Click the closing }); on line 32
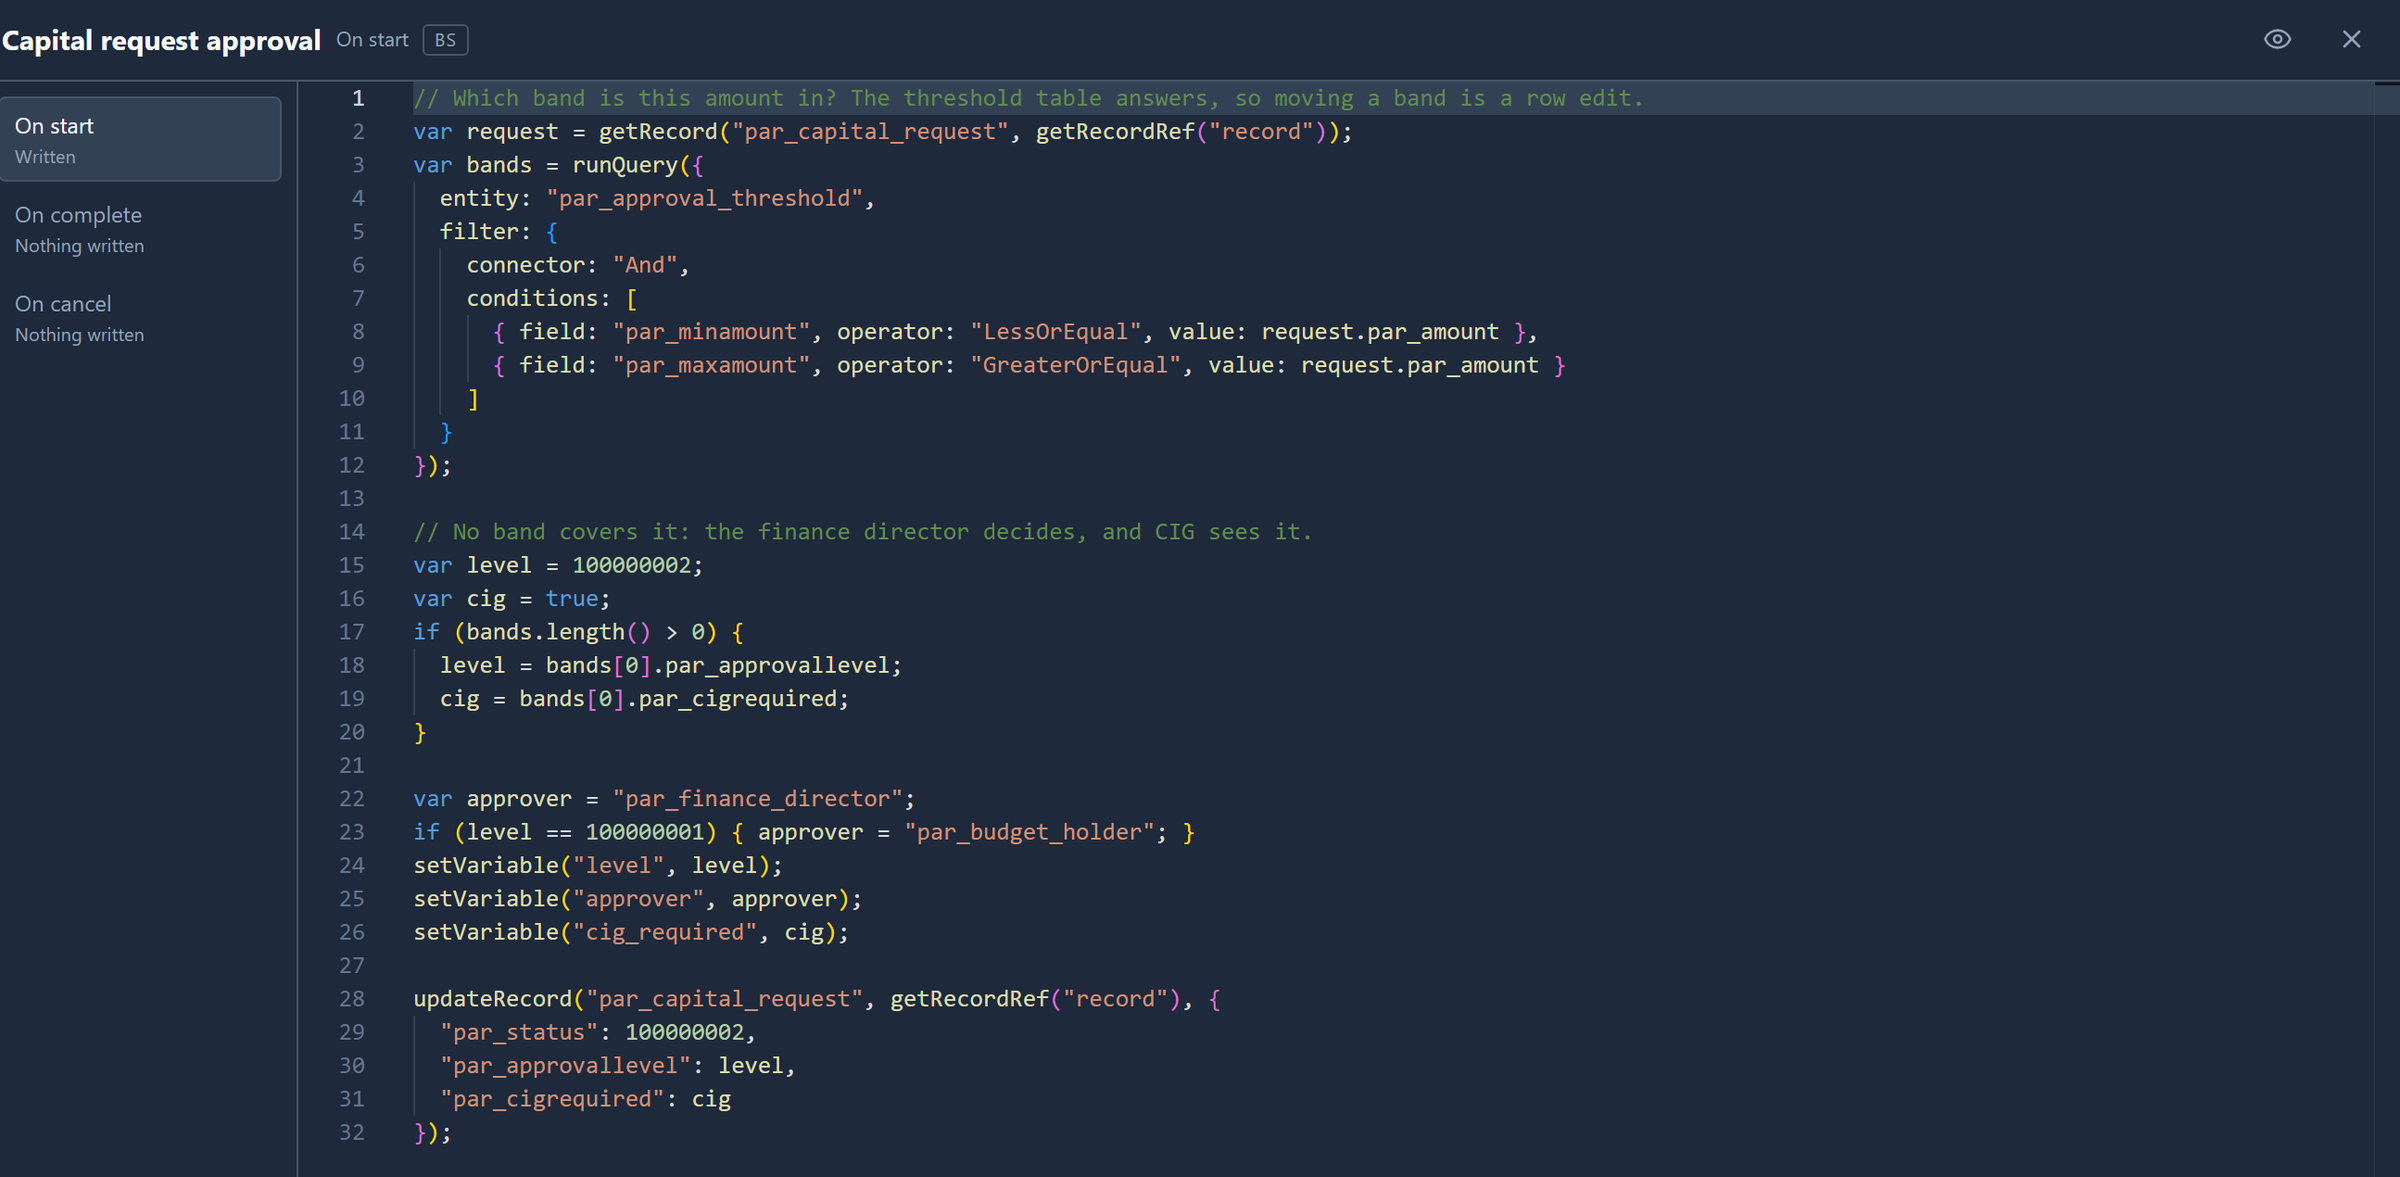This screenshot has height=1177, width=2400. [432, 1132]
